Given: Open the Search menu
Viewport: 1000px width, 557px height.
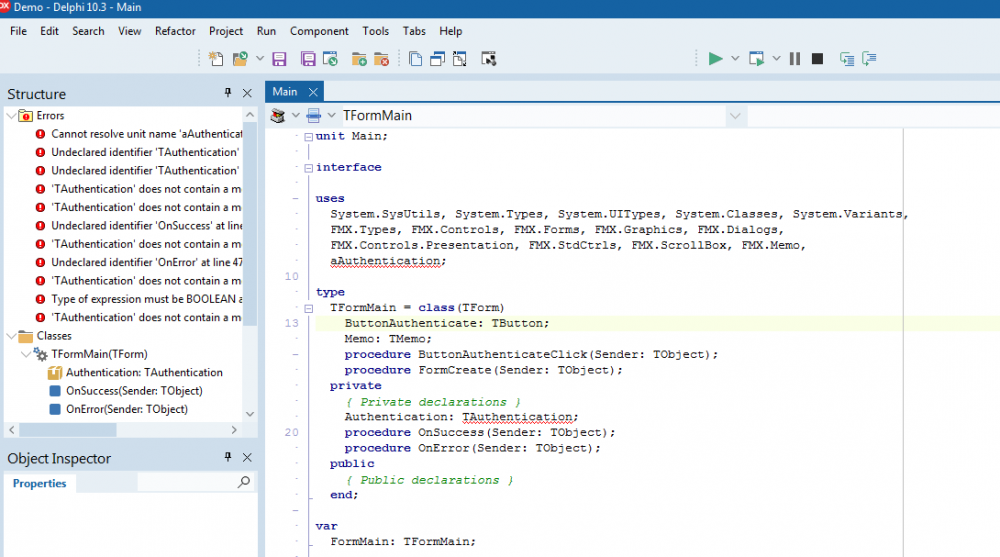Looking at the screenshot, I should coord(88,31).
